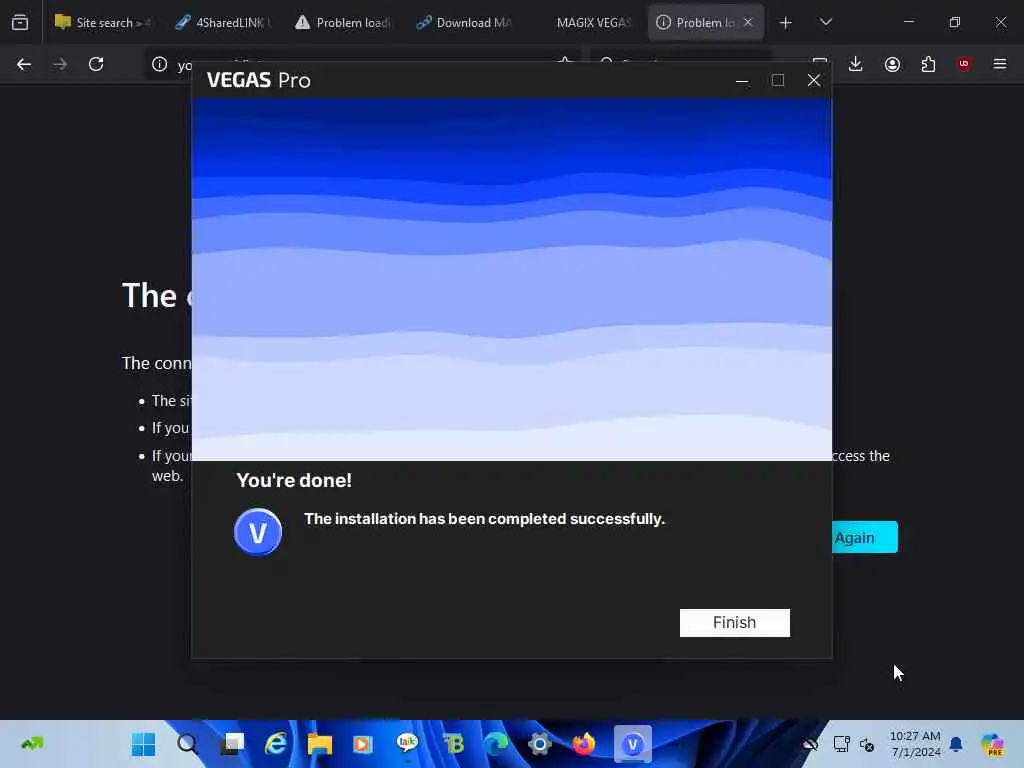1024x768 pixels.
Task: Go back in Firefox browser
Action: pos(24,64)
